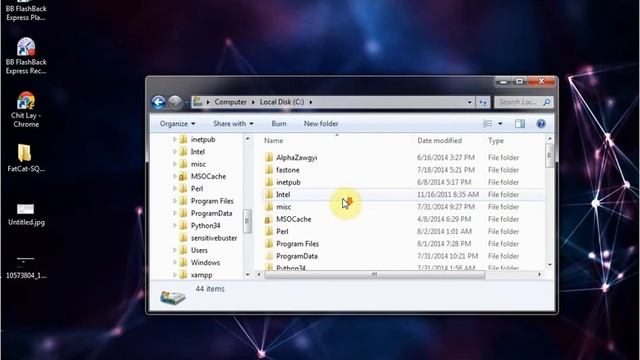The image size is (640, 360).
Task: Open Chit Lay Chrome desktop shortcut
Action: coord(26,109)
